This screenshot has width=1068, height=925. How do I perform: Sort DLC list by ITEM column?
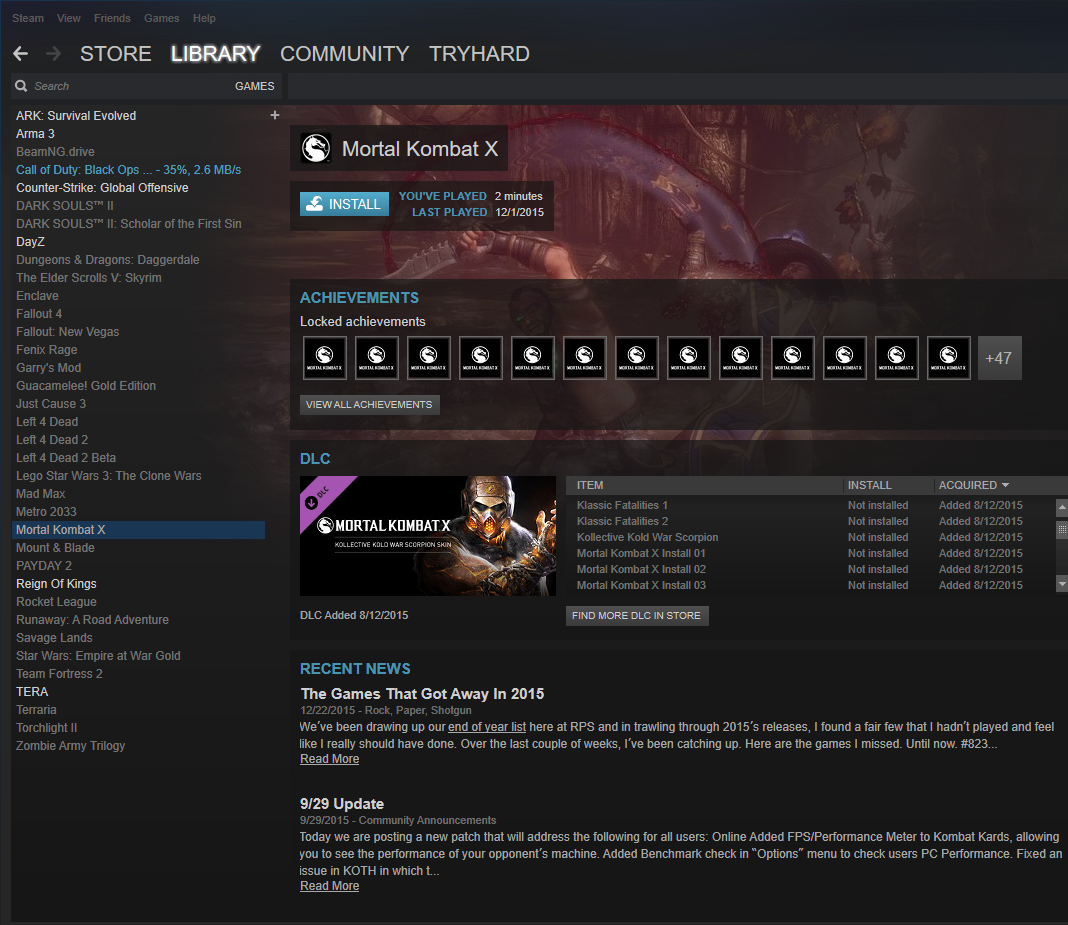(704, 485)
